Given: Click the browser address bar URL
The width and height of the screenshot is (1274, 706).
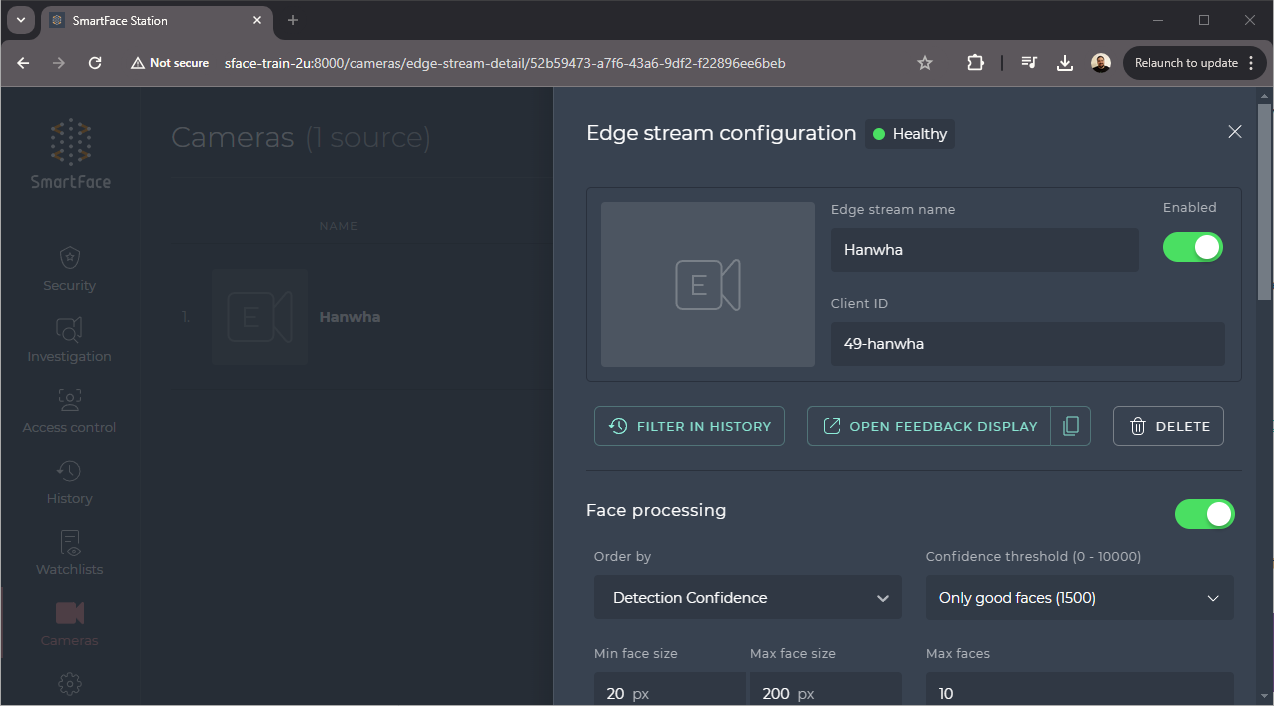Looking at the screenshot, I should [505, 63].
